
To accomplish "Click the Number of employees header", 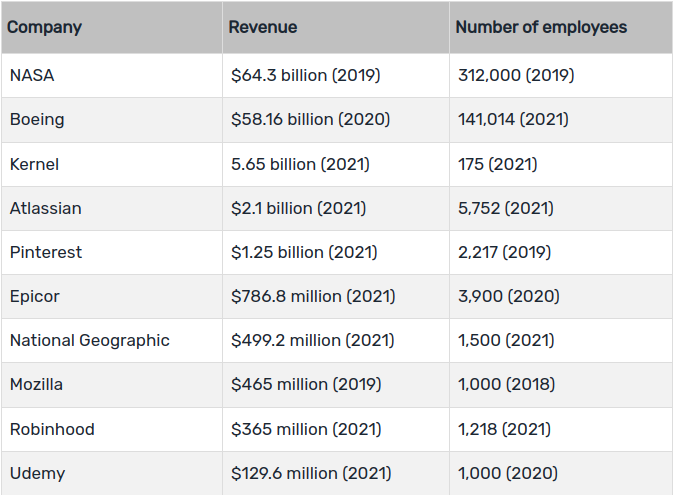I will coord(541,27).
